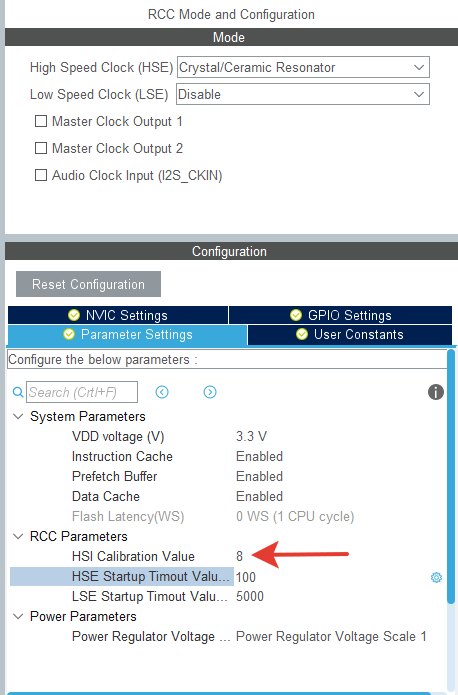This screenshot has width=458, height=695.
Task: Collapse the System Parameters section
Action: [x=18, y=417]
